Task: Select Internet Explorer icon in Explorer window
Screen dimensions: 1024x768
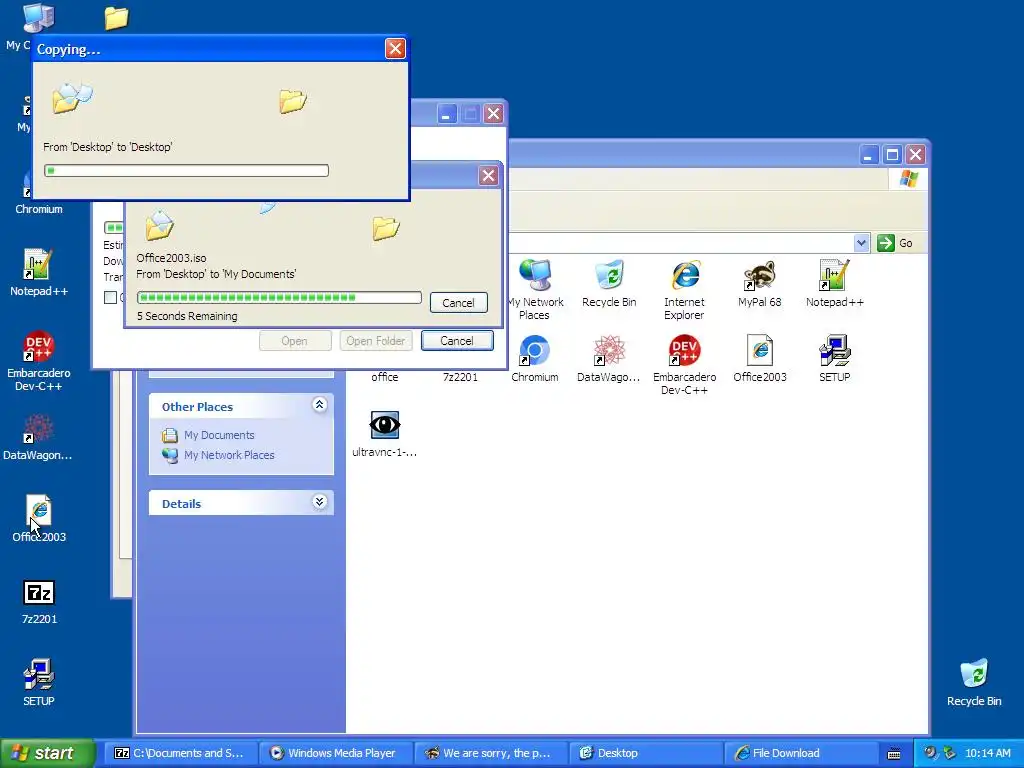Action: (x=684, y=289)
